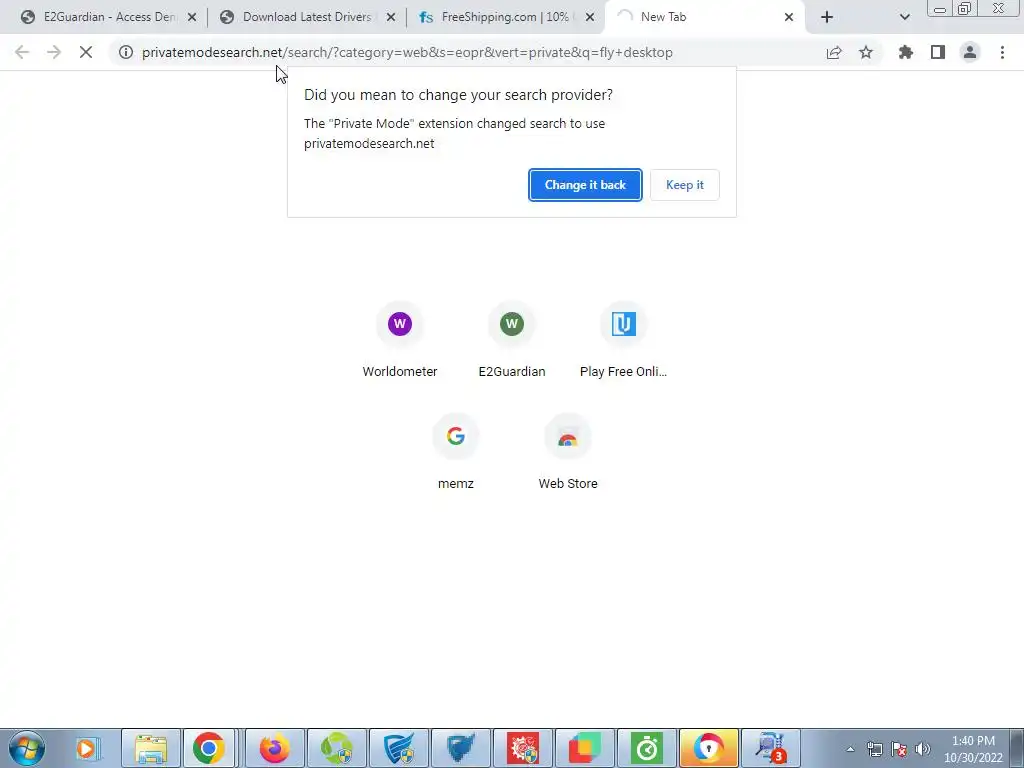Open the profile avatar menu
This screenshot has width=1024, height=768.
(x=970, y=52)
